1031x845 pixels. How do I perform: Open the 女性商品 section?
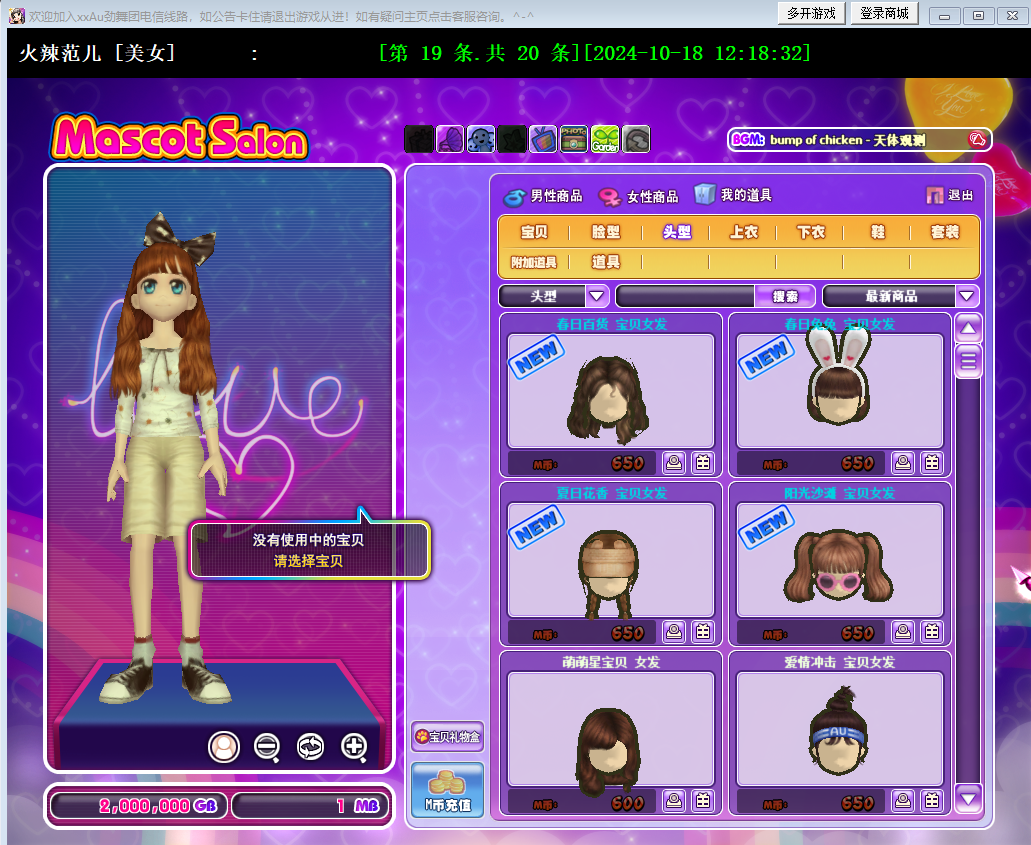(639, 196)
